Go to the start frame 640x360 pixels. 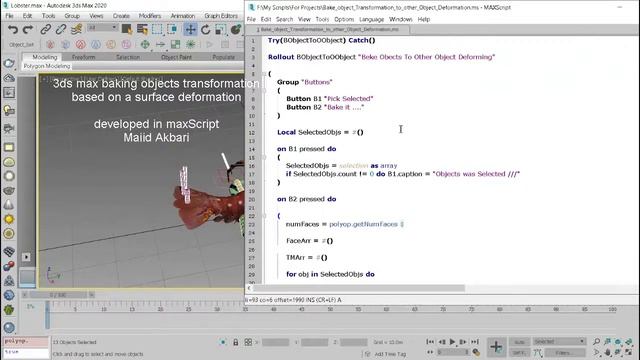pyautogui.click(x=430, y=342)
